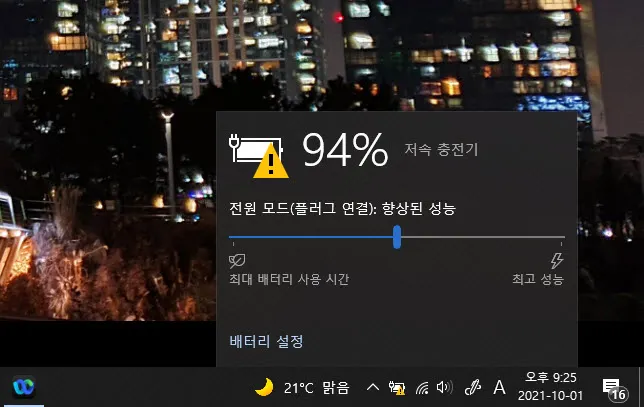
Task: Open the 배터리 설정 link
Action: click(266, 341)
